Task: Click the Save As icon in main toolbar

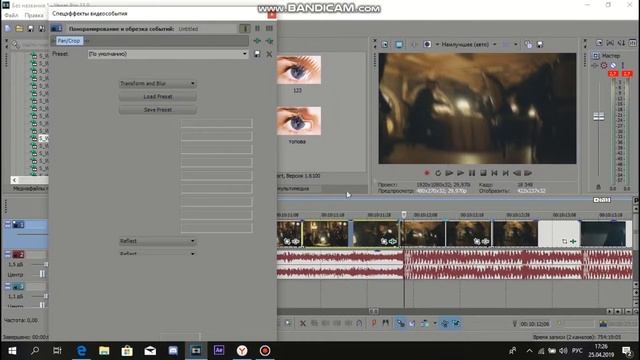Action: pyautogui.click(x=42, y=29)
